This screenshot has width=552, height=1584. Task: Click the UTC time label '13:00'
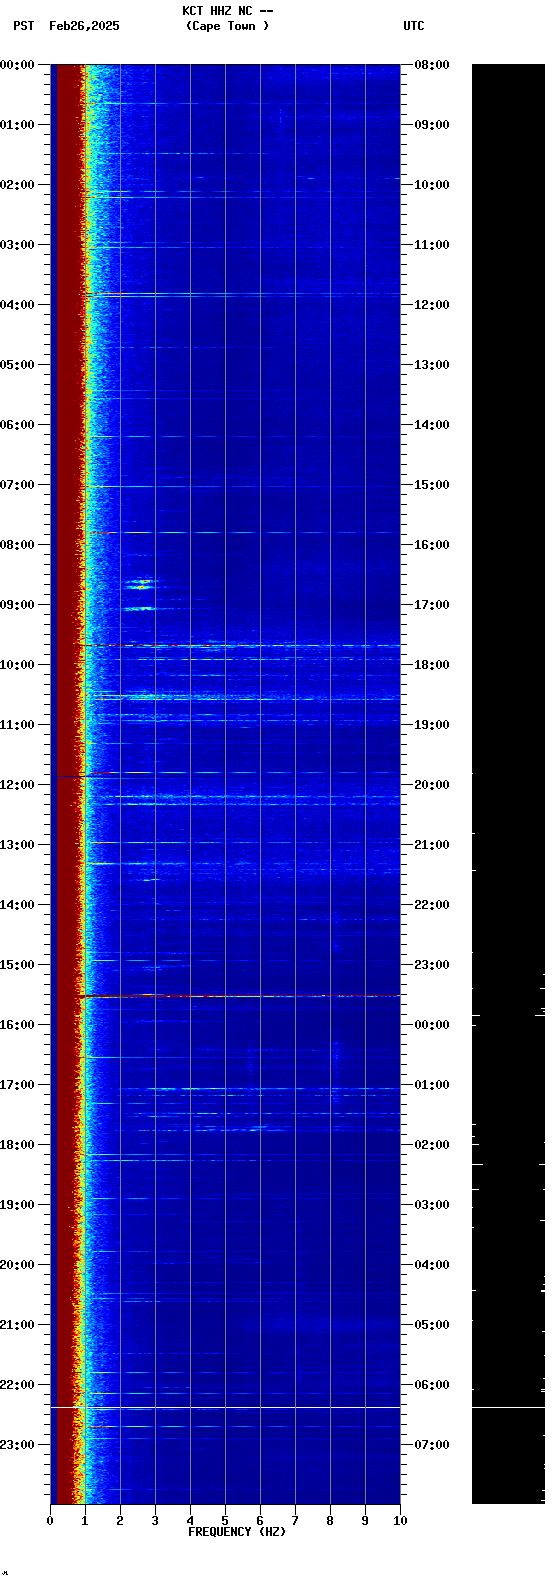click(x=432, y=365)
